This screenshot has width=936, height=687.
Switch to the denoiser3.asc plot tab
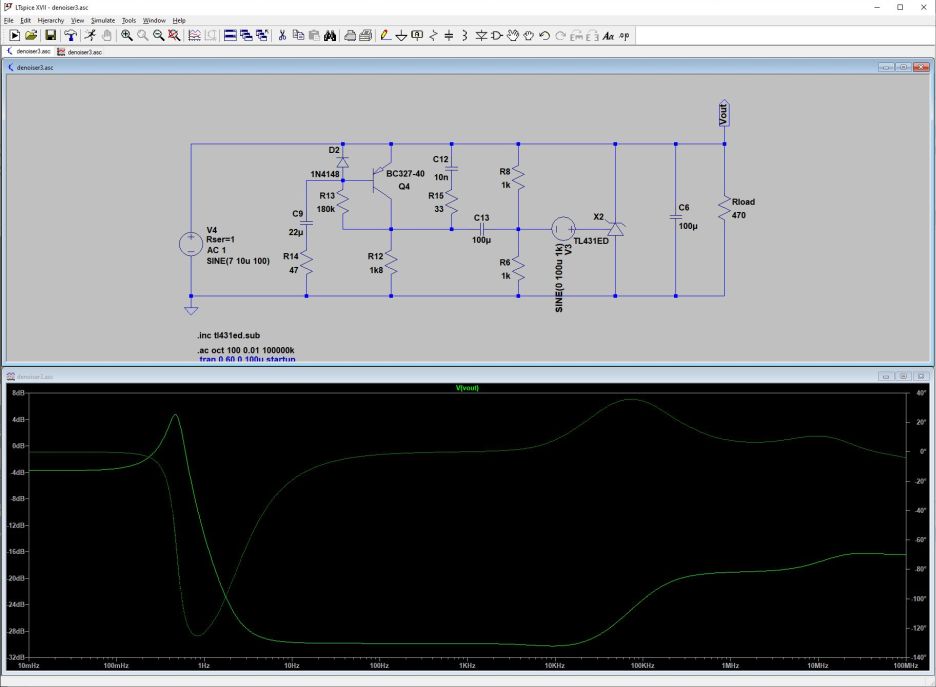point(79,52)
